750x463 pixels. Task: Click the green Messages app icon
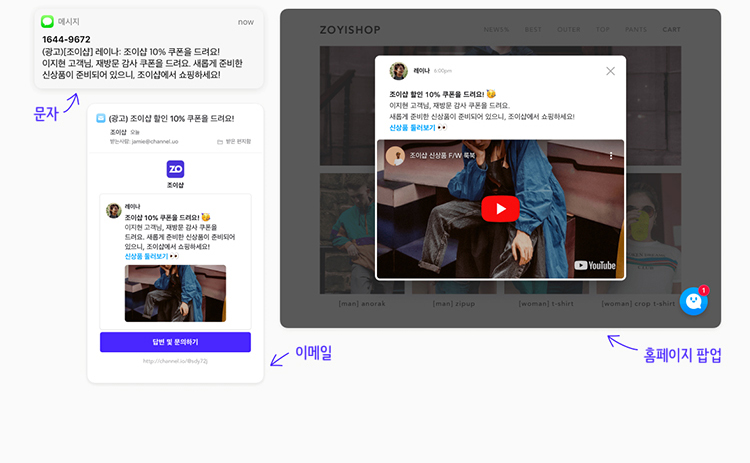click(x=47, y=22)
